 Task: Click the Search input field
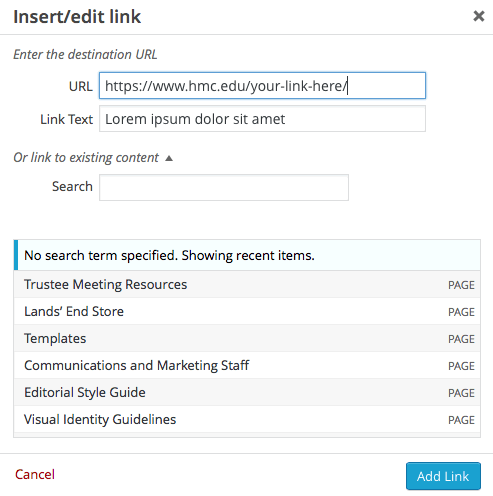(x=224, y=187)
